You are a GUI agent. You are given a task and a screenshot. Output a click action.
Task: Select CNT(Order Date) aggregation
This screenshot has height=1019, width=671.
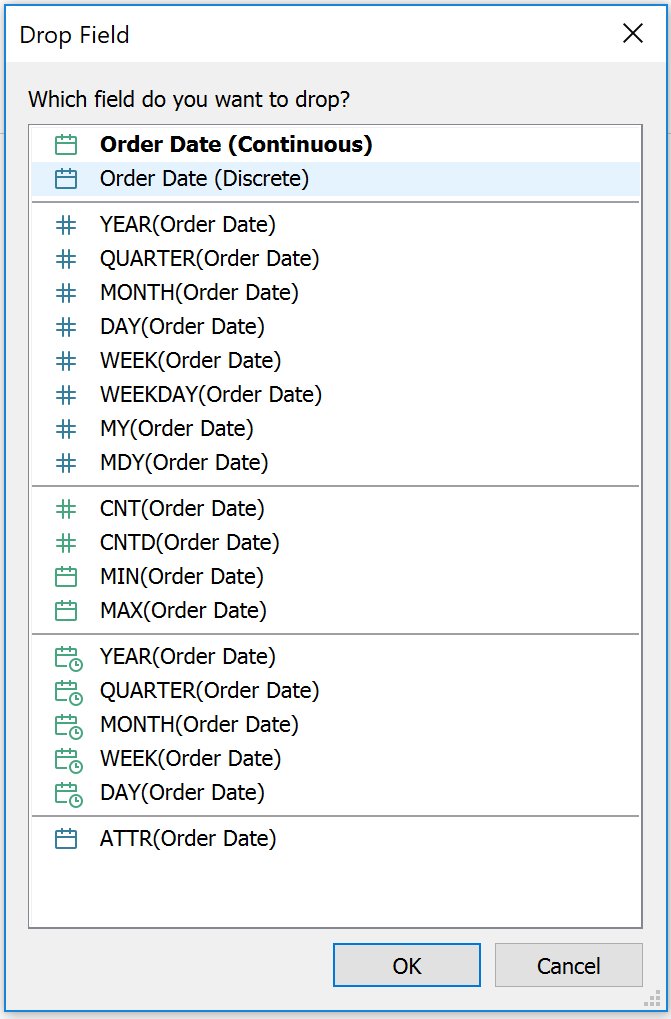(x=182, y=509)
